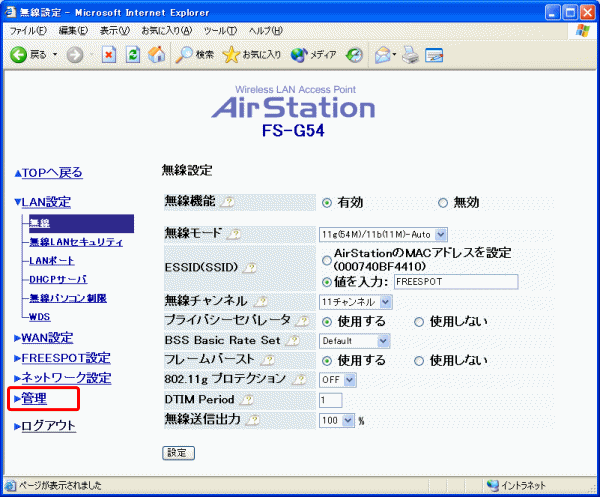
Task: Select 無効 for 無線機能
Action: click(443, 203)
